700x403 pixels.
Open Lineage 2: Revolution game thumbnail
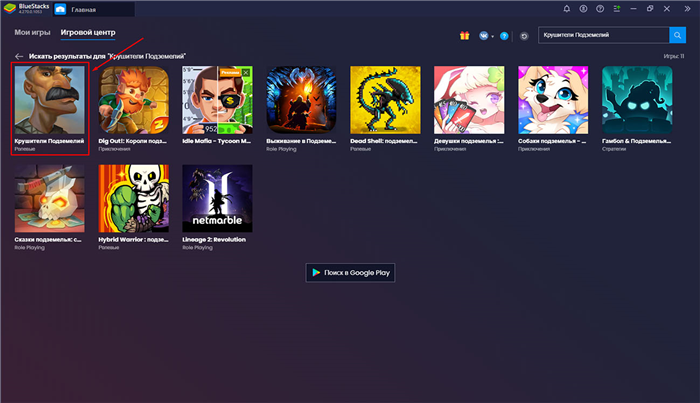tap(217, 199)
